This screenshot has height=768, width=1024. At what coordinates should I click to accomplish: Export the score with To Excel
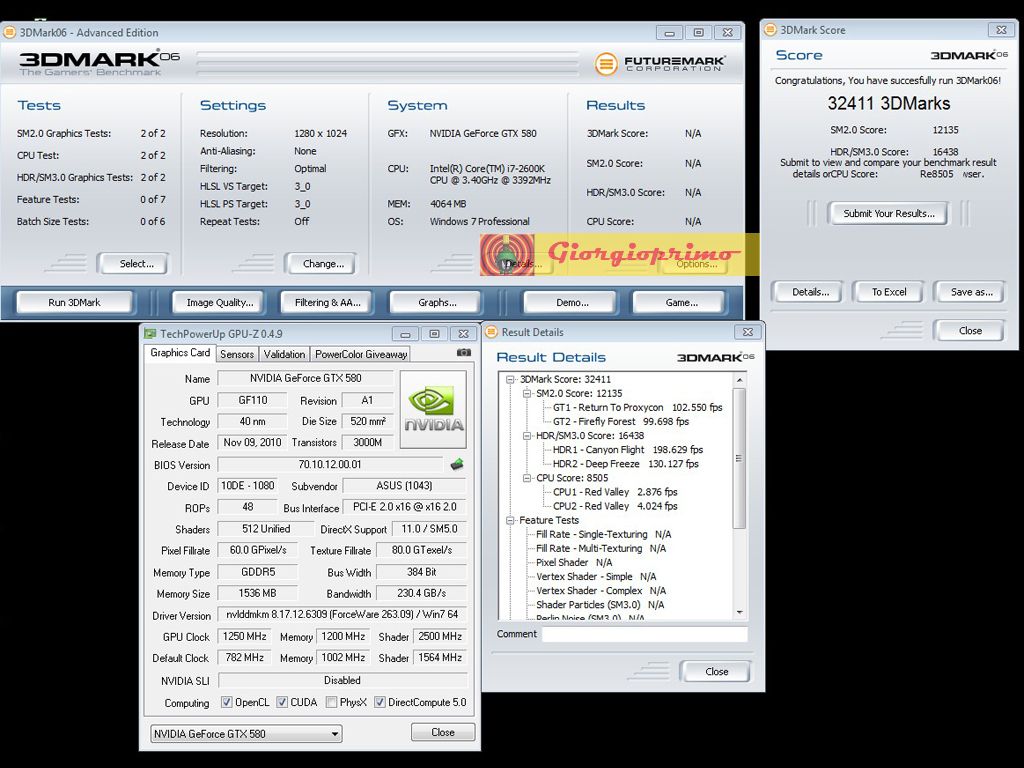[889, 292]
